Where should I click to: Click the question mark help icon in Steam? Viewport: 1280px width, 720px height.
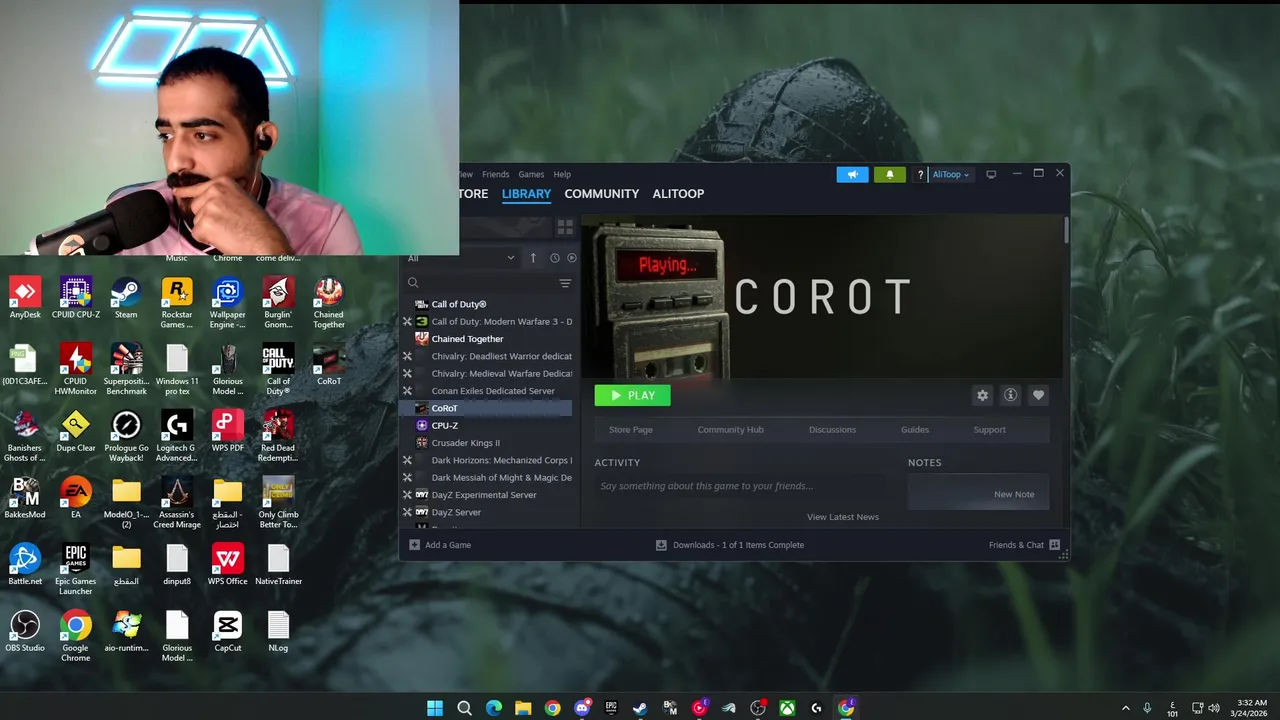point(920,175)
